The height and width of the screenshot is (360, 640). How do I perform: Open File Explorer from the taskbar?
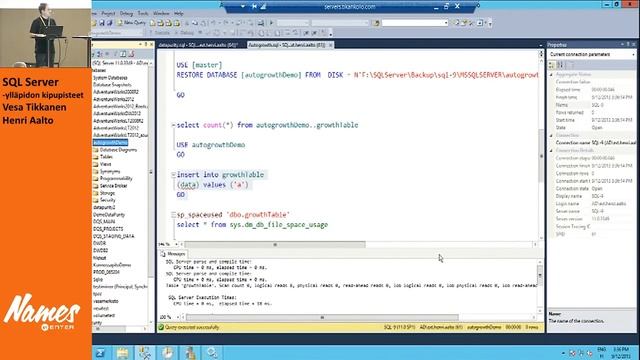point(122,353)
